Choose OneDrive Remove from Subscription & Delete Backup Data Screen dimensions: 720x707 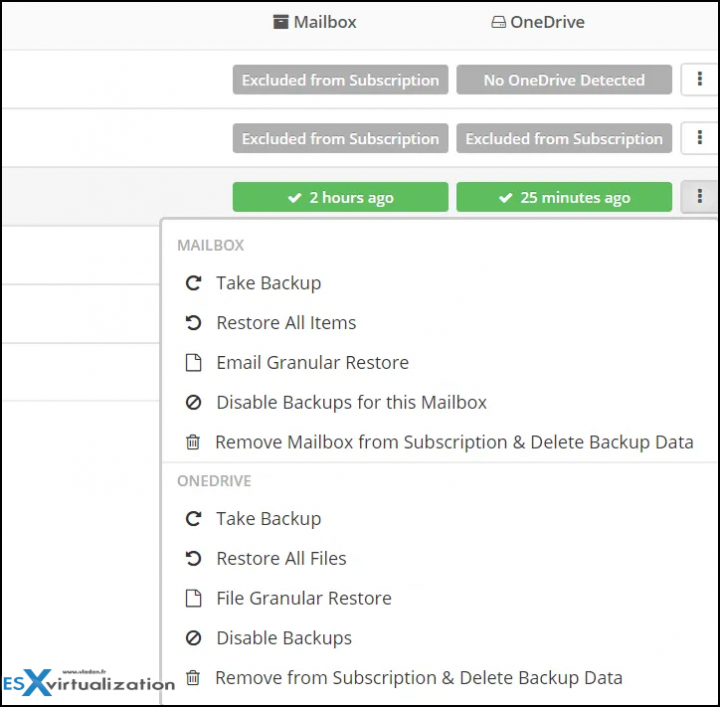point(419,678)
